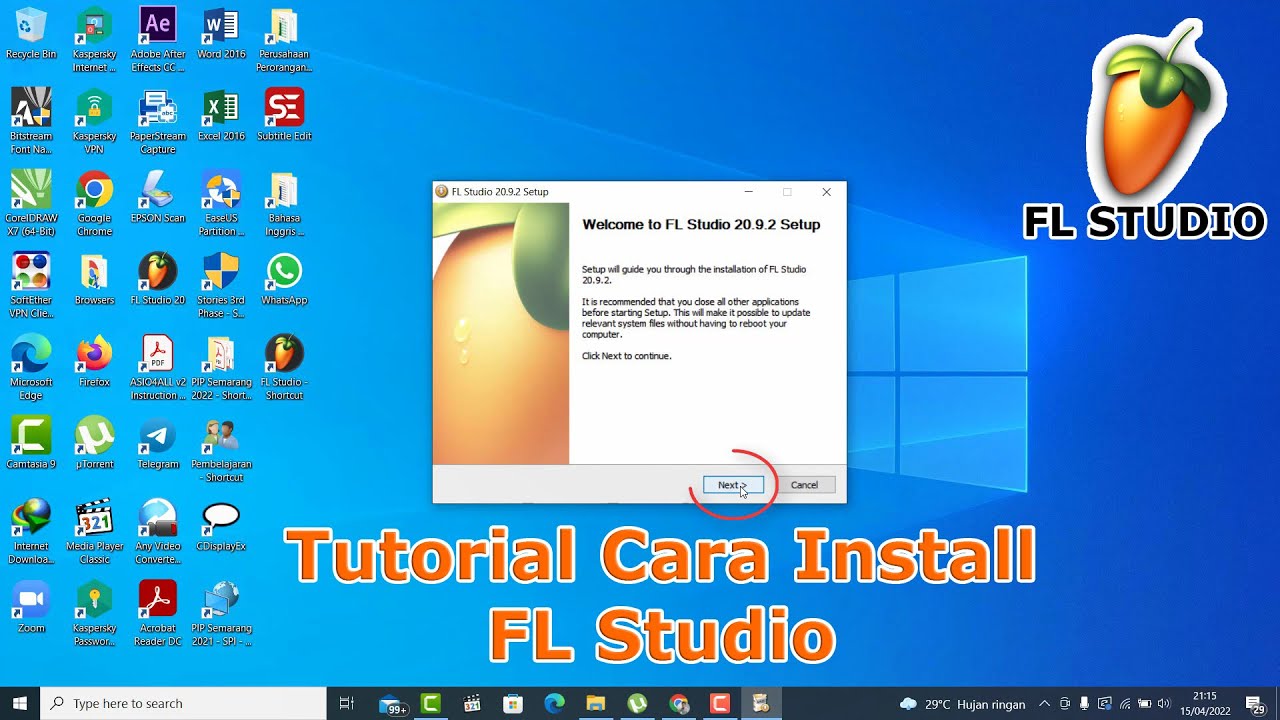
Task: Select Perusahaan Perorangan folder icon
Action: pos(284,40)
